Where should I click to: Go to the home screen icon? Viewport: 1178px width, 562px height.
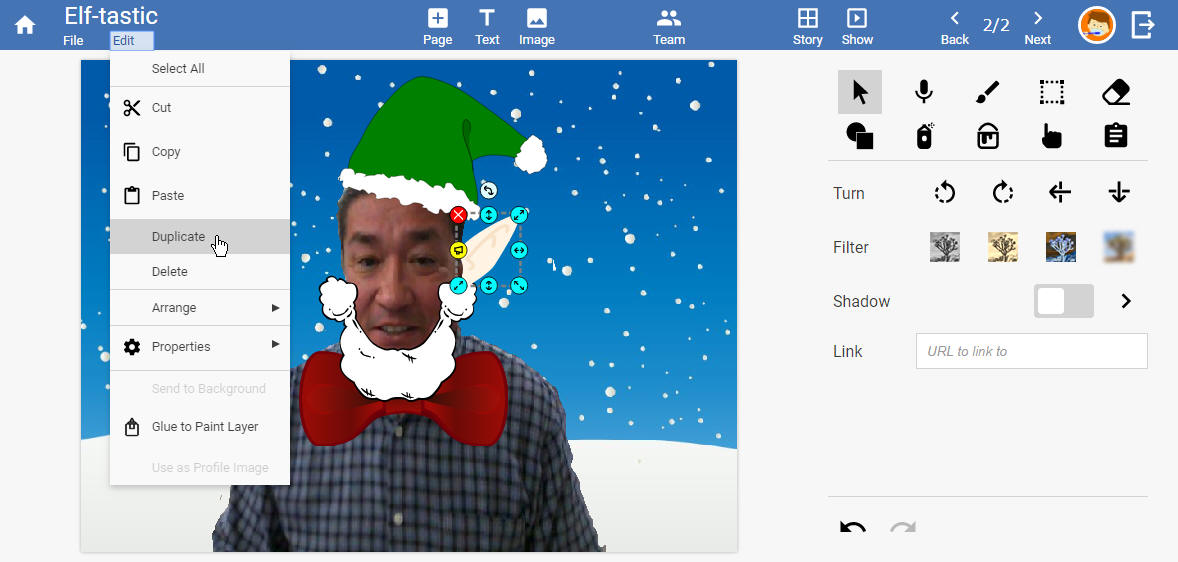pyautogui.click(x=25, y=25)
